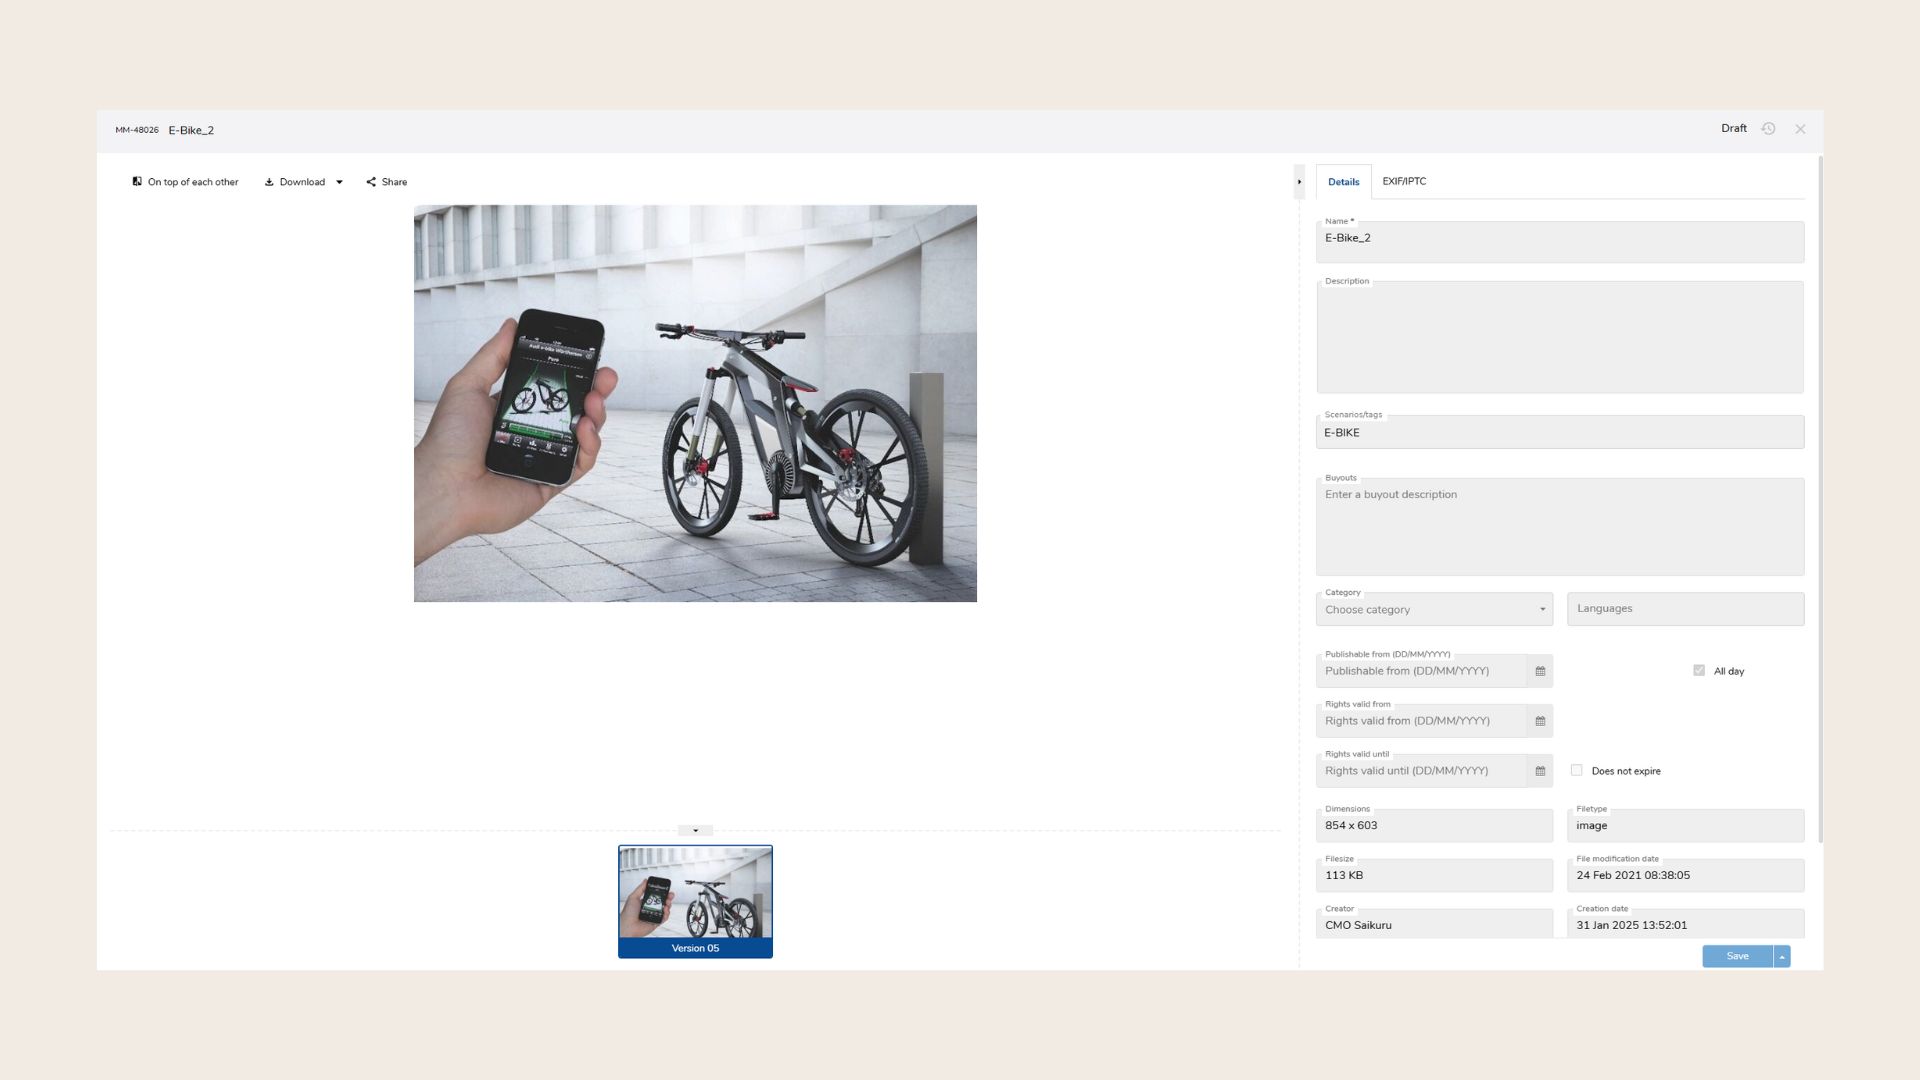The height and width of the screenshot is (1080, 1920).
Task: Expand the Download options arrow
Action: point(339,182)
